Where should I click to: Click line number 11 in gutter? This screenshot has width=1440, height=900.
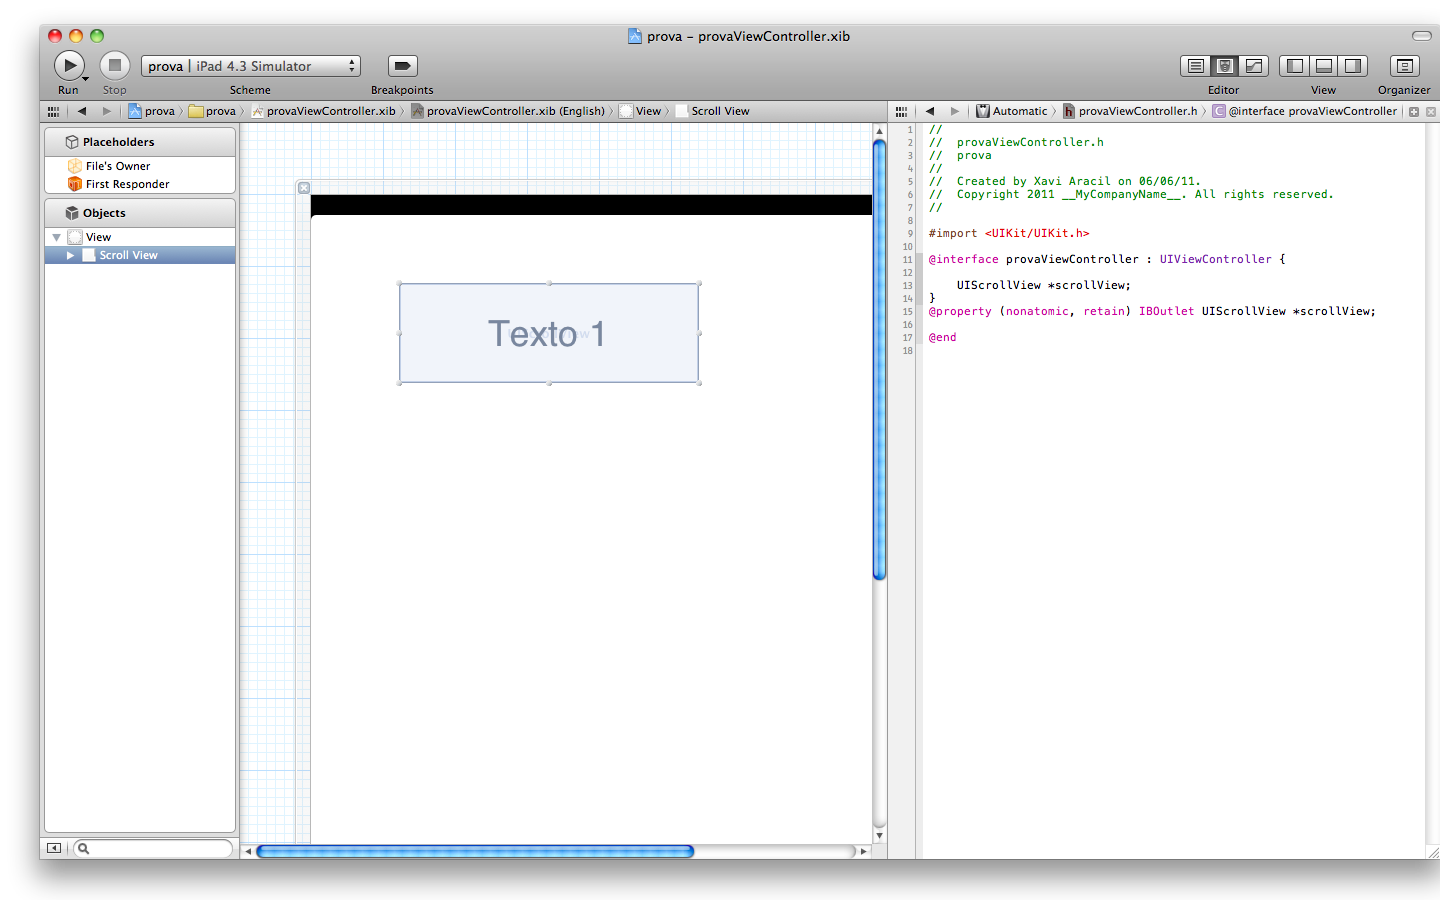point(907,259)
